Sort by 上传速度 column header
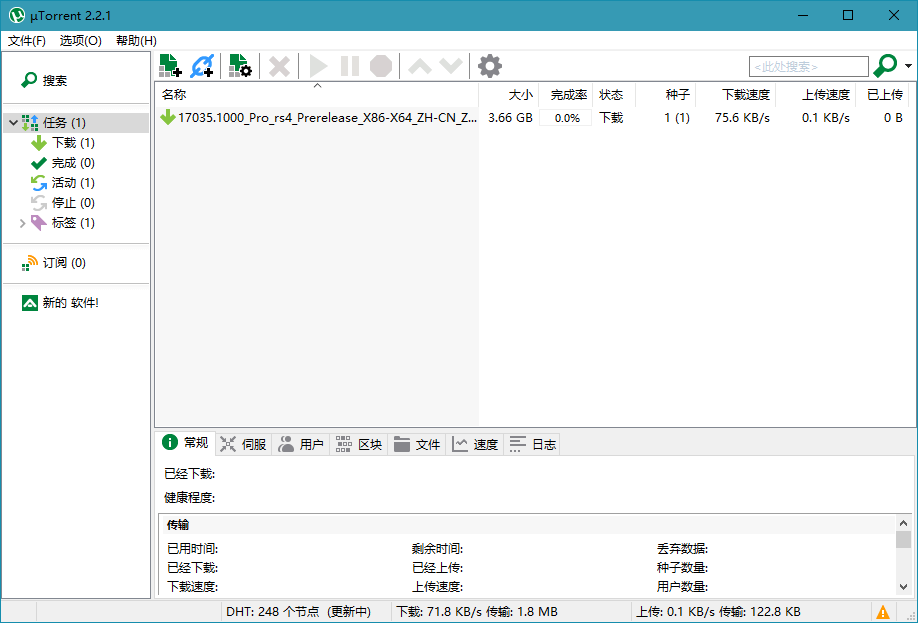 pyautogui.click(x=816, y=95)
